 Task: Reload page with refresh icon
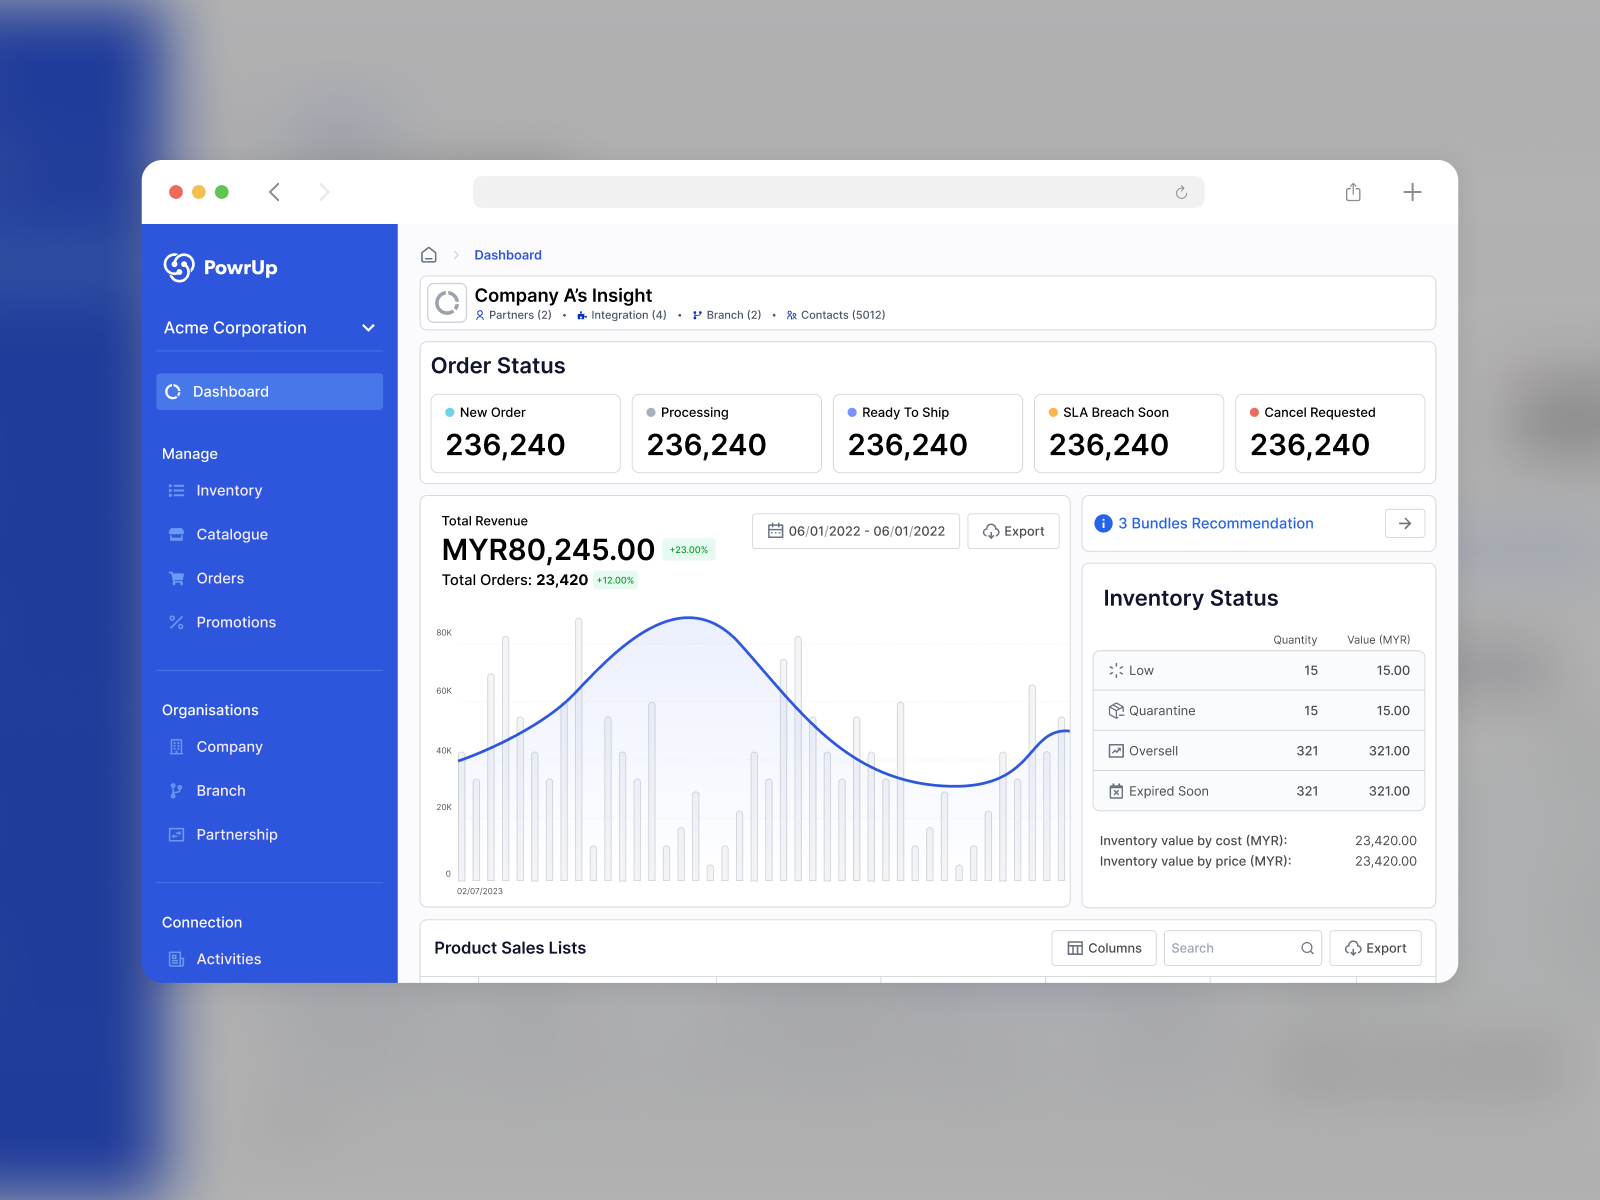(1181, 192)
